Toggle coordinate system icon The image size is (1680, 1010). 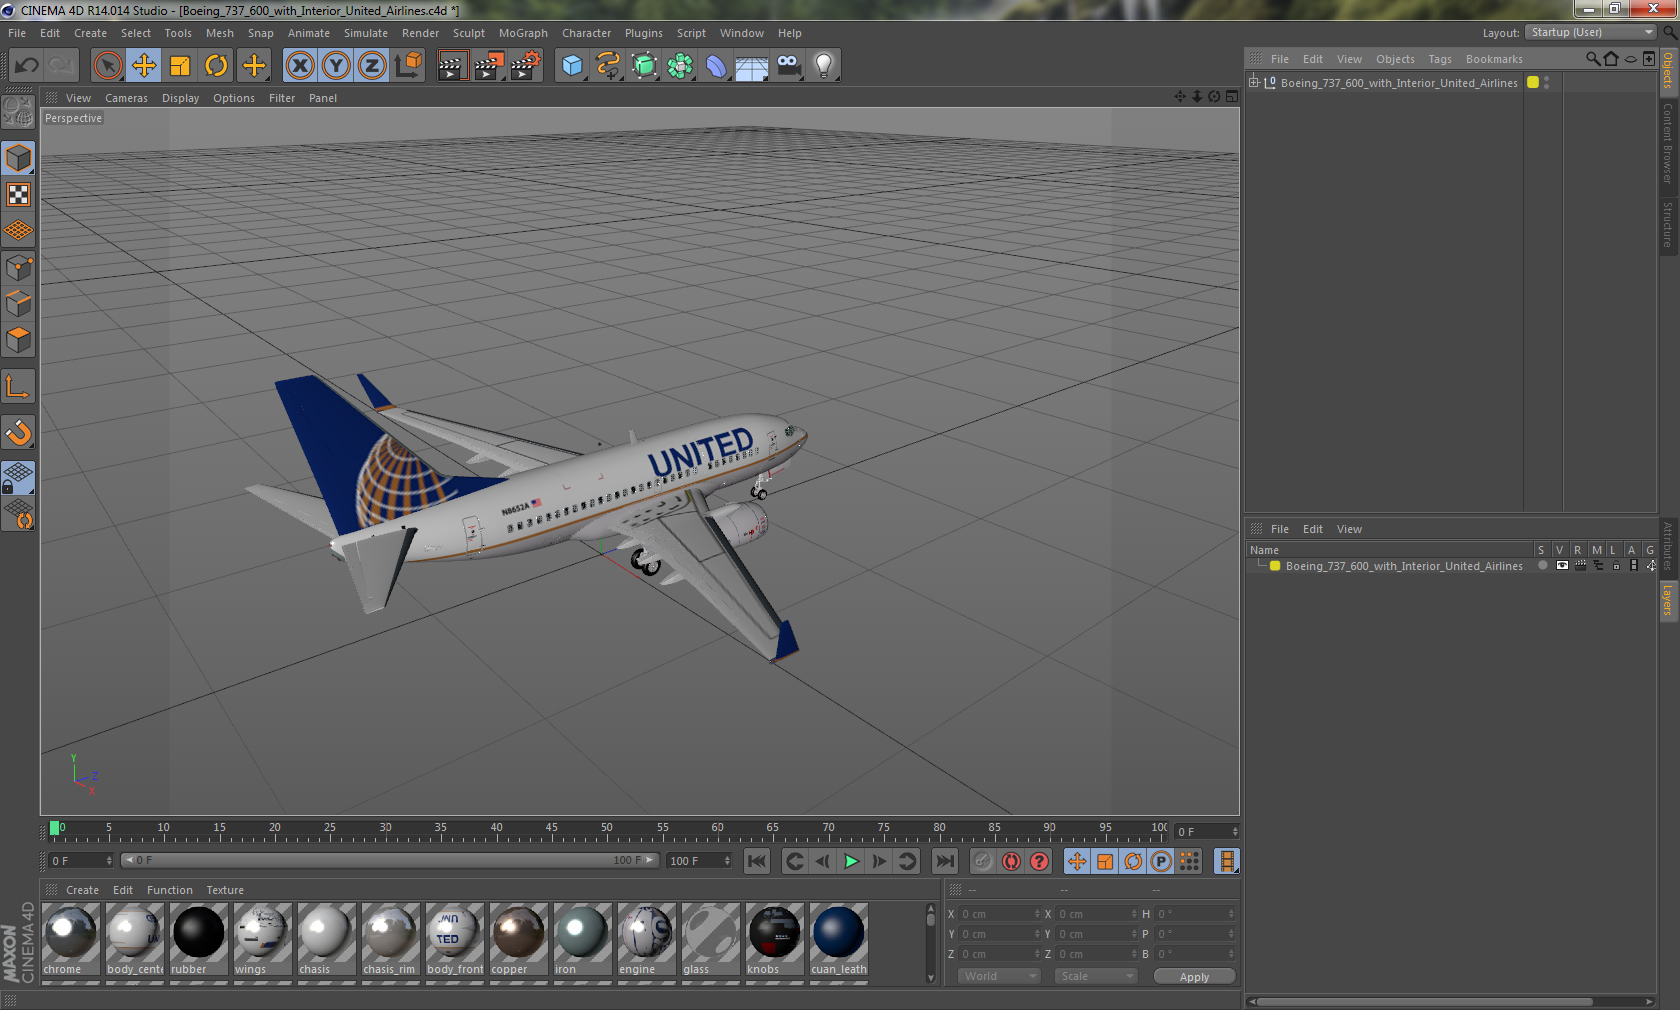click(408, 66)
